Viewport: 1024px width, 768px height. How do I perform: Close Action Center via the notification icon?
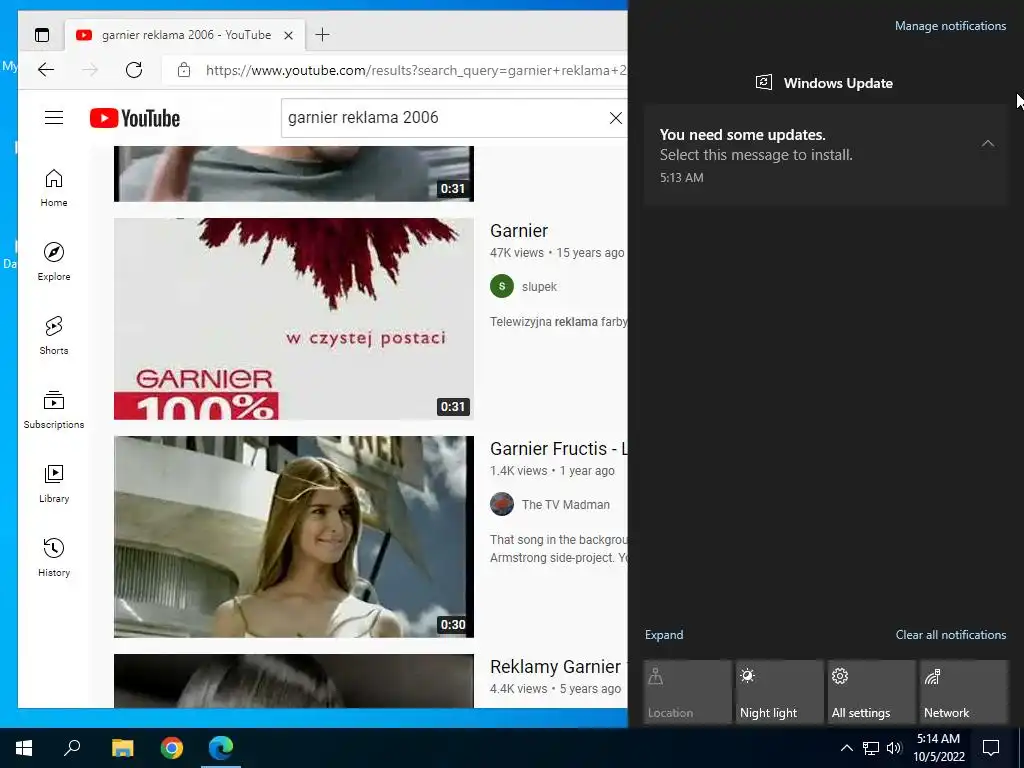(x=991, y=748)
